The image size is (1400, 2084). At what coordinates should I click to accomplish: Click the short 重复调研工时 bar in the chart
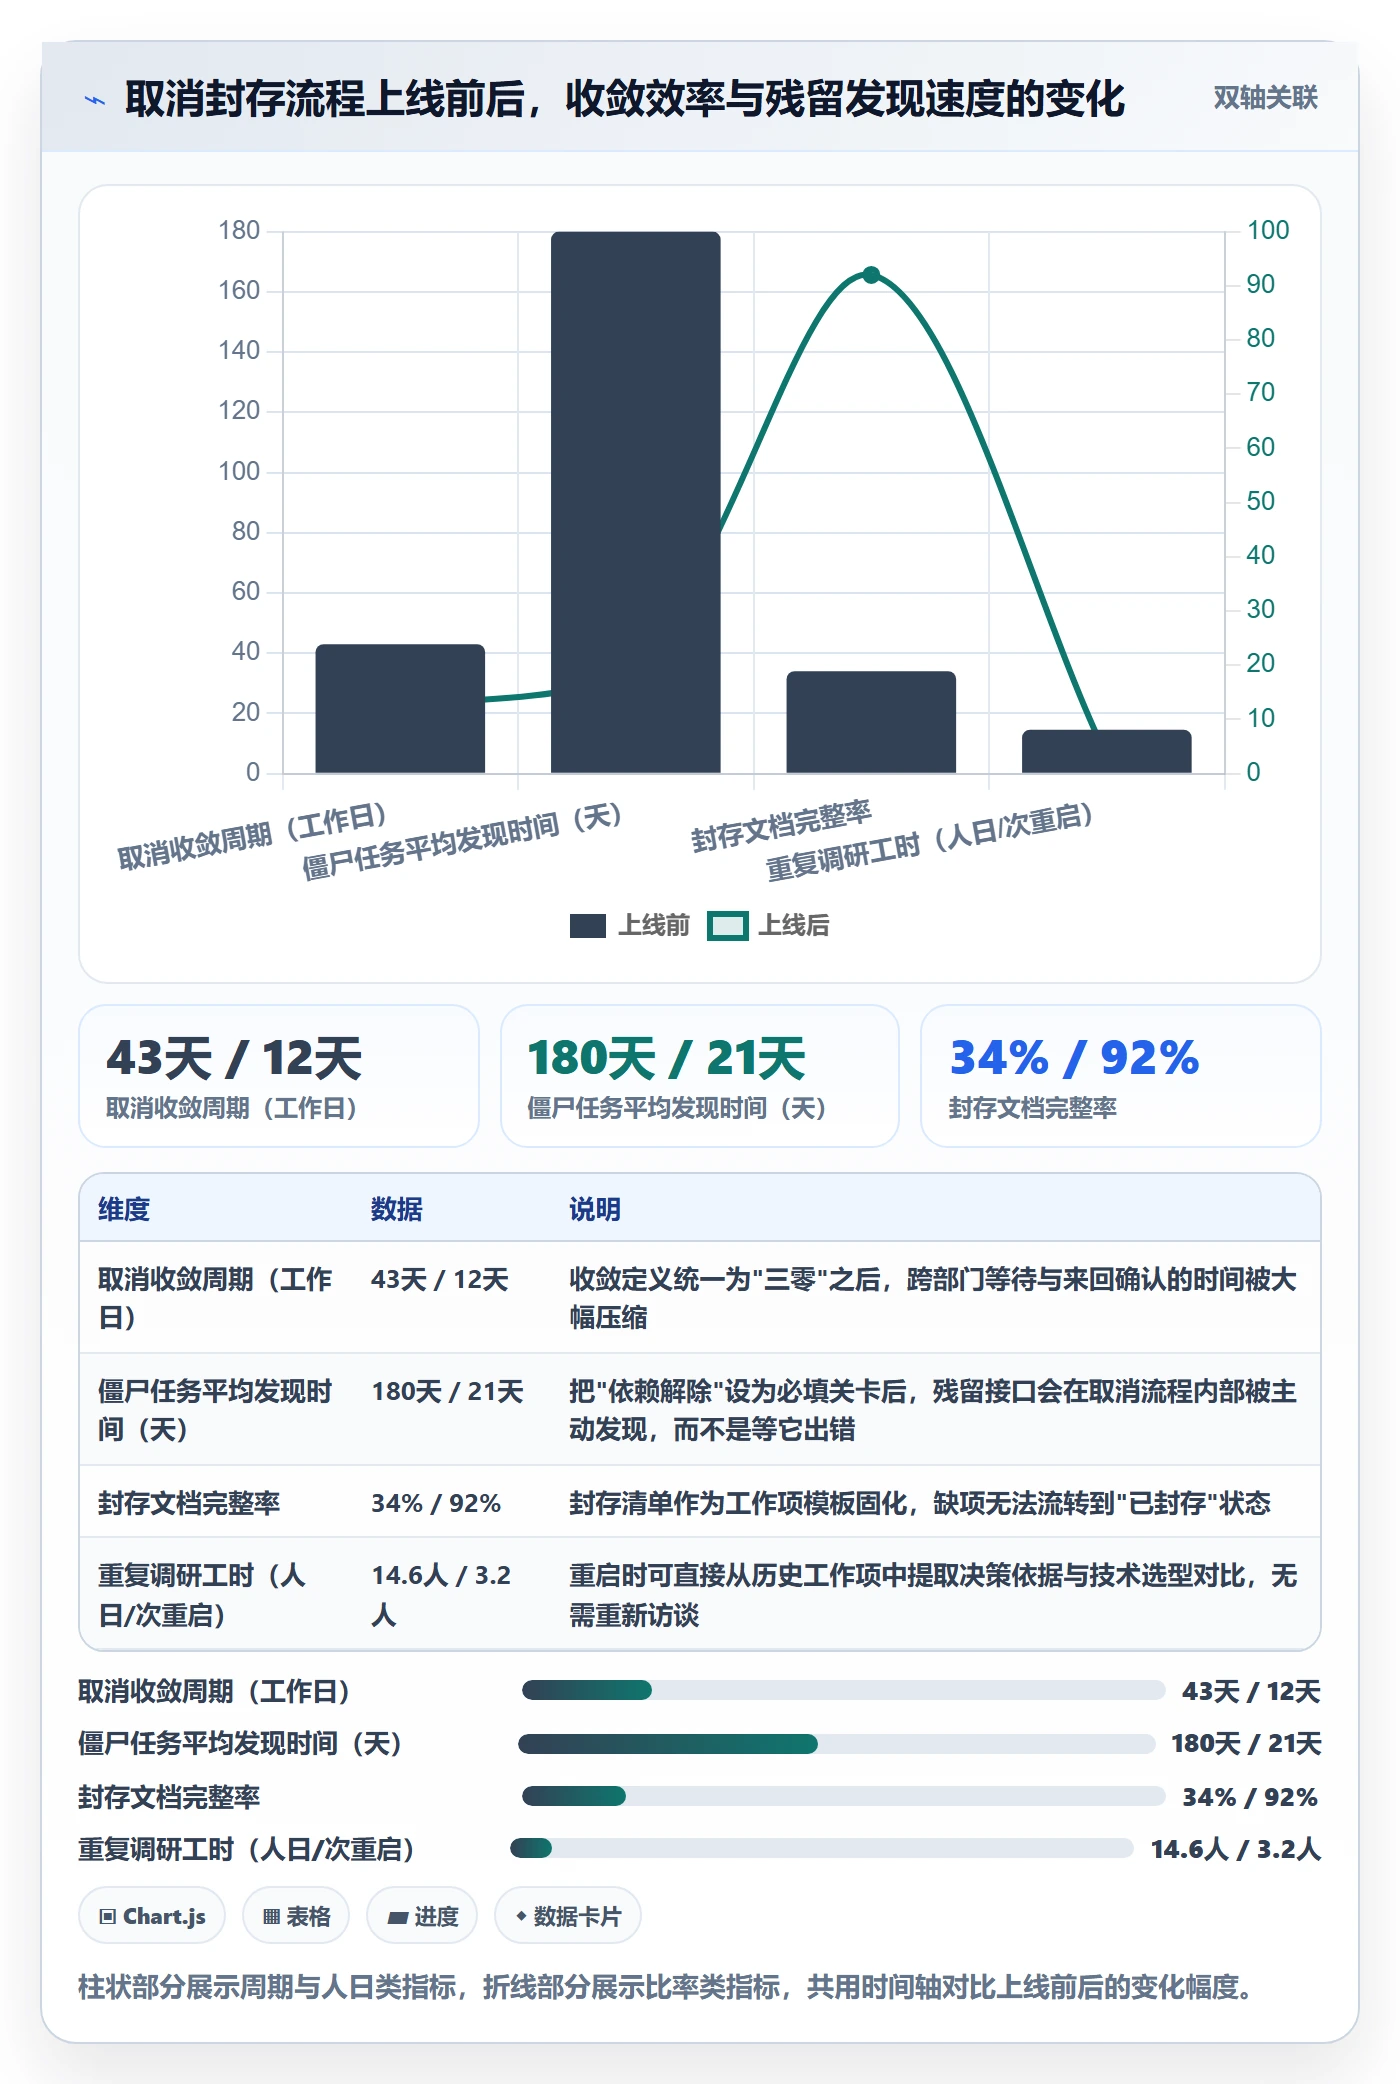pos(1107,751)
